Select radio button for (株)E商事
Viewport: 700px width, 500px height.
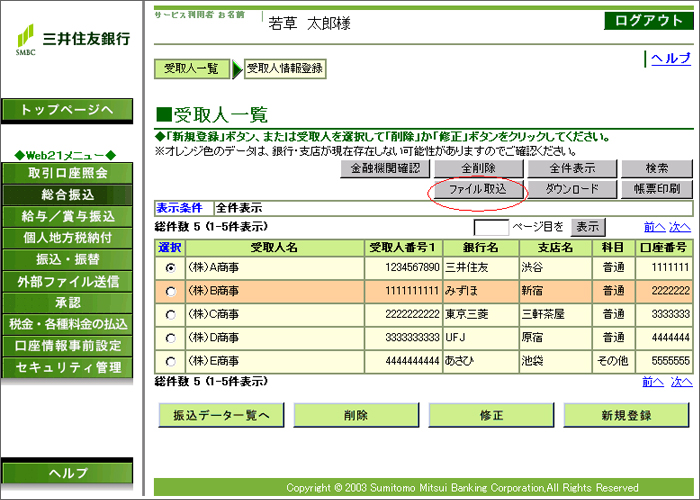tap(170, 361)
